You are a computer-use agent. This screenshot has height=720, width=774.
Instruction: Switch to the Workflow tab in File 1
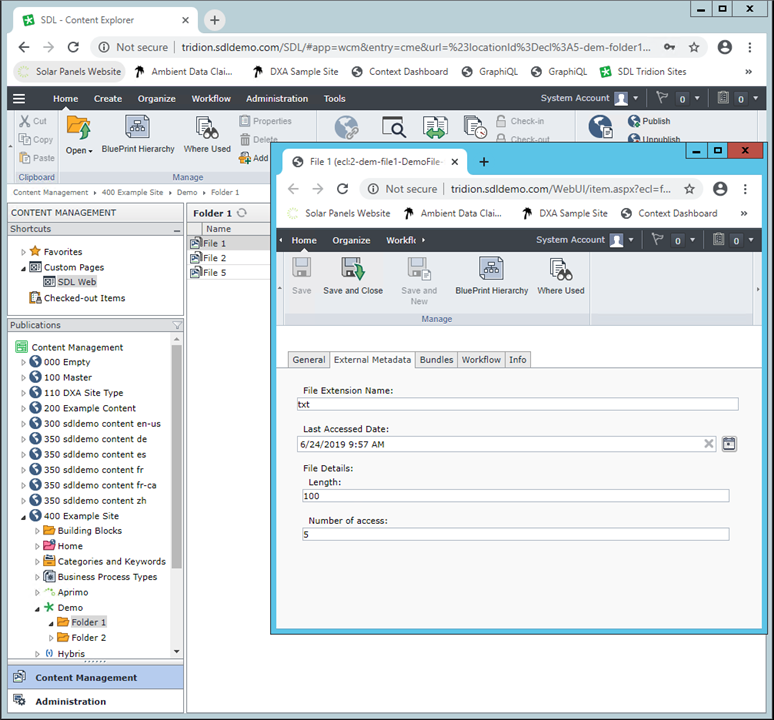point(481,360)
